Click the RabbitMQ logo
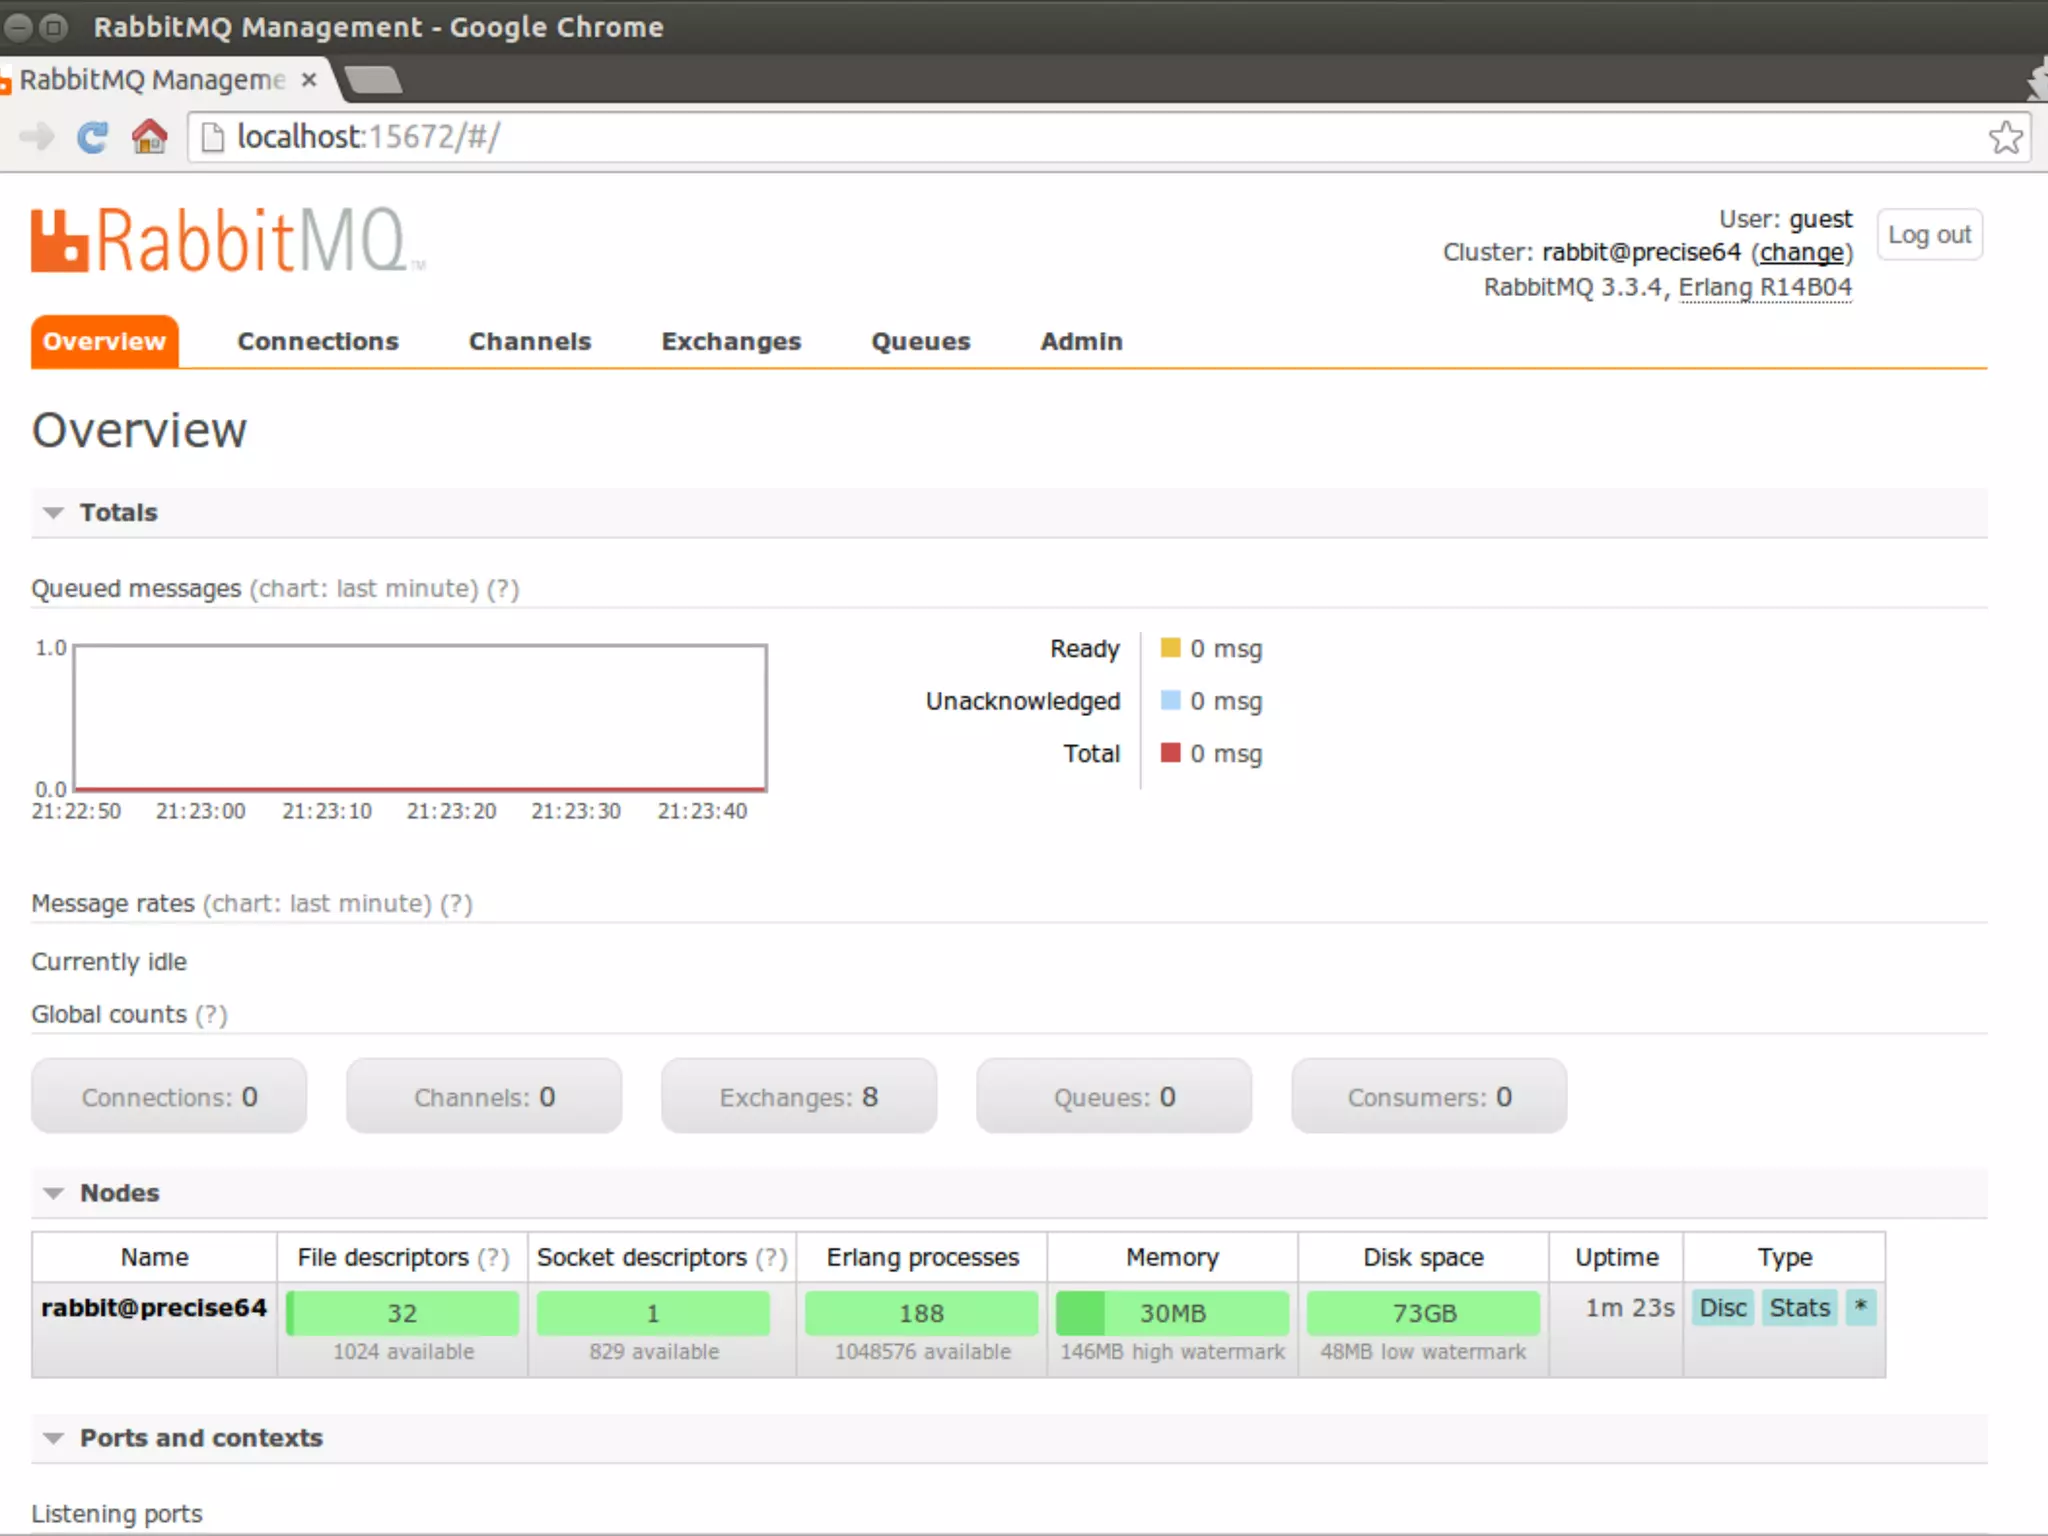The width and height of the screenshot is (2048, 1536). coord(228,241)
